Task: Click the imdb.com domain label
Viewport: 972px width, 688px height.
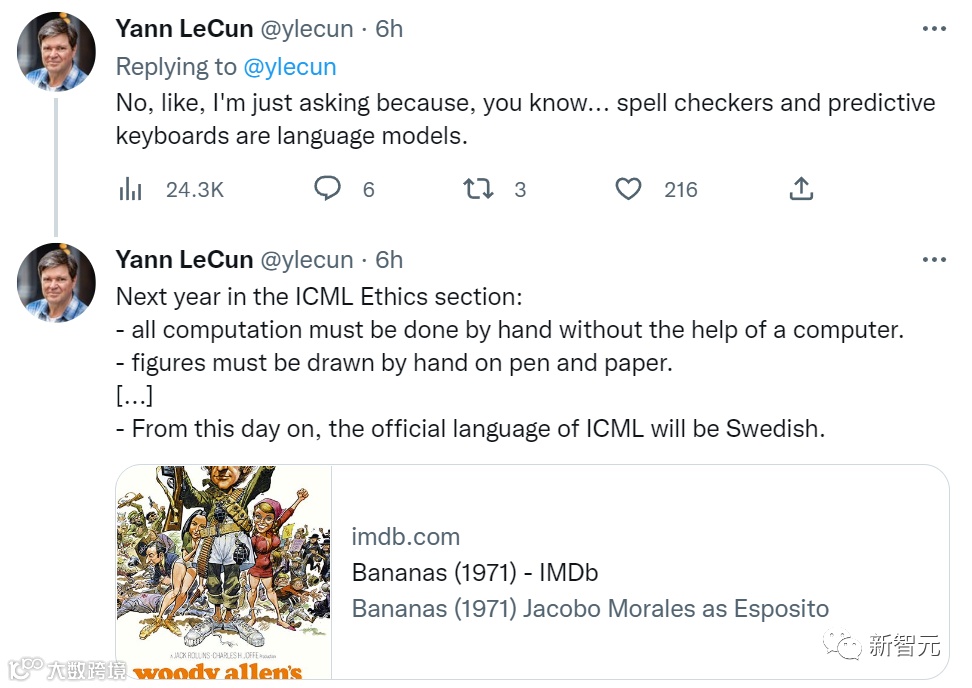Action: tap(406, 537)
